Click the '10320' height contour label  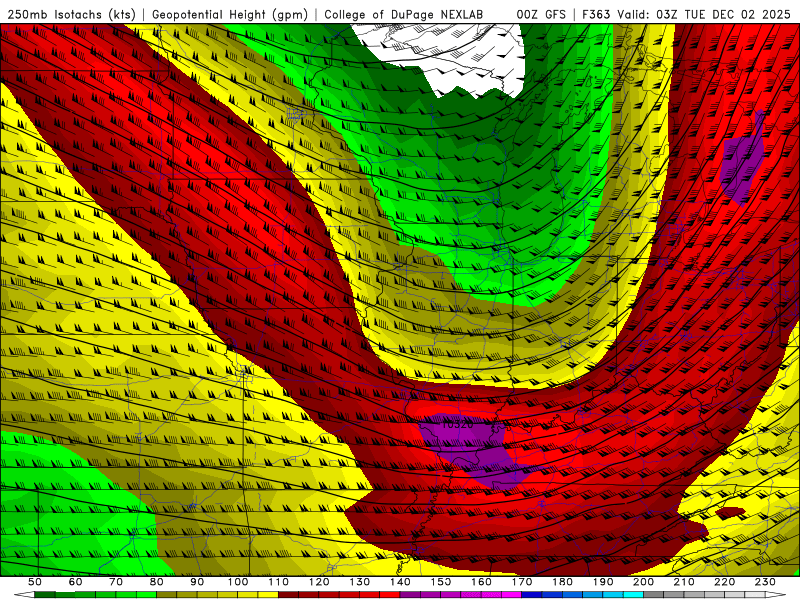coord(457,424)
